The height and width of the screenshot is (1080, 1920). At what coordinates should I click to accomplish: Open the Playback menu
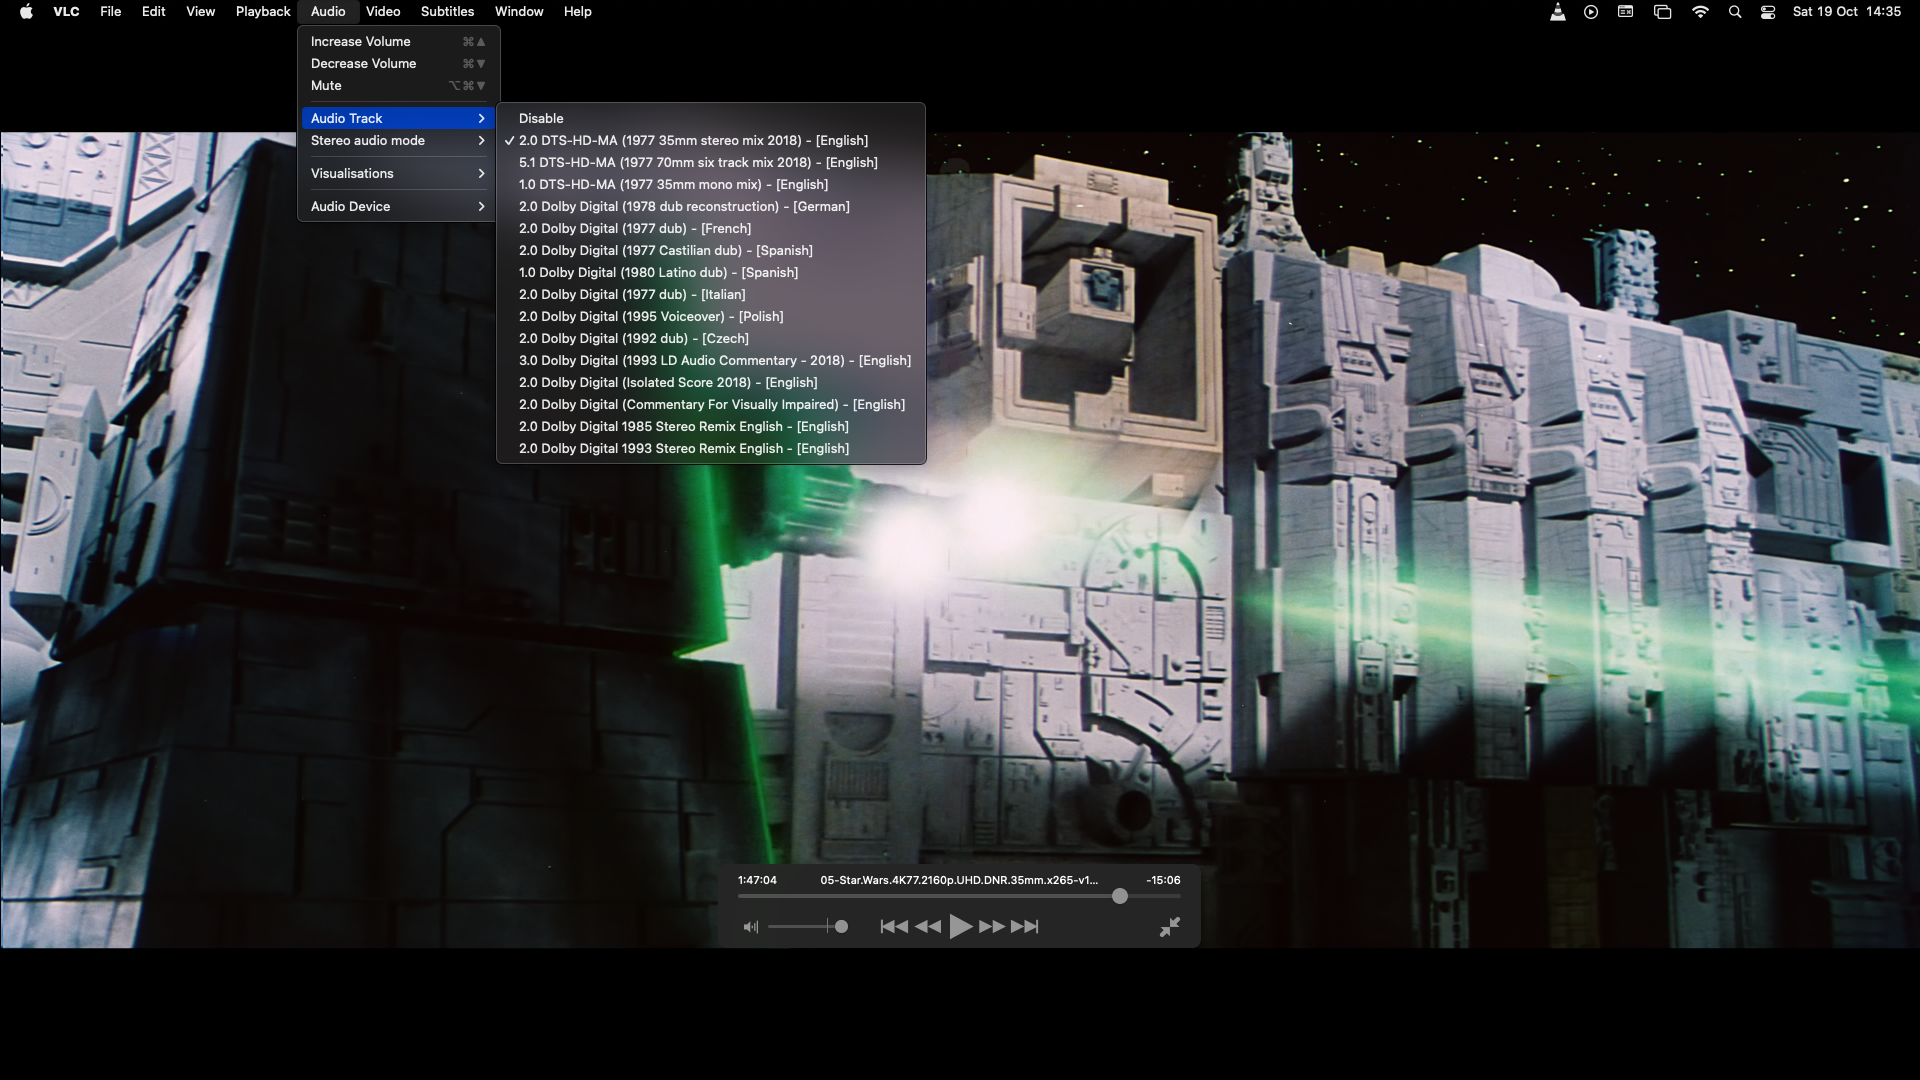[x=263, y=12]
